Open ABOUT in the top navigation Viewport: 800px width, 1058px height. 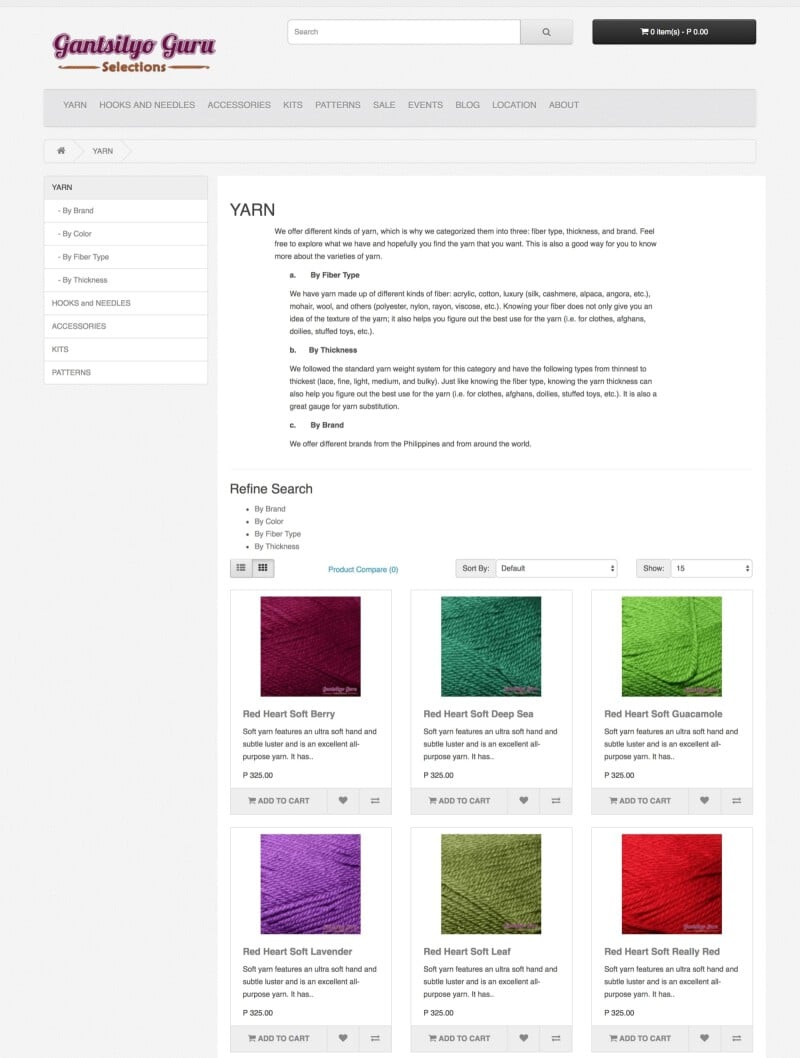tap(564, 105)
